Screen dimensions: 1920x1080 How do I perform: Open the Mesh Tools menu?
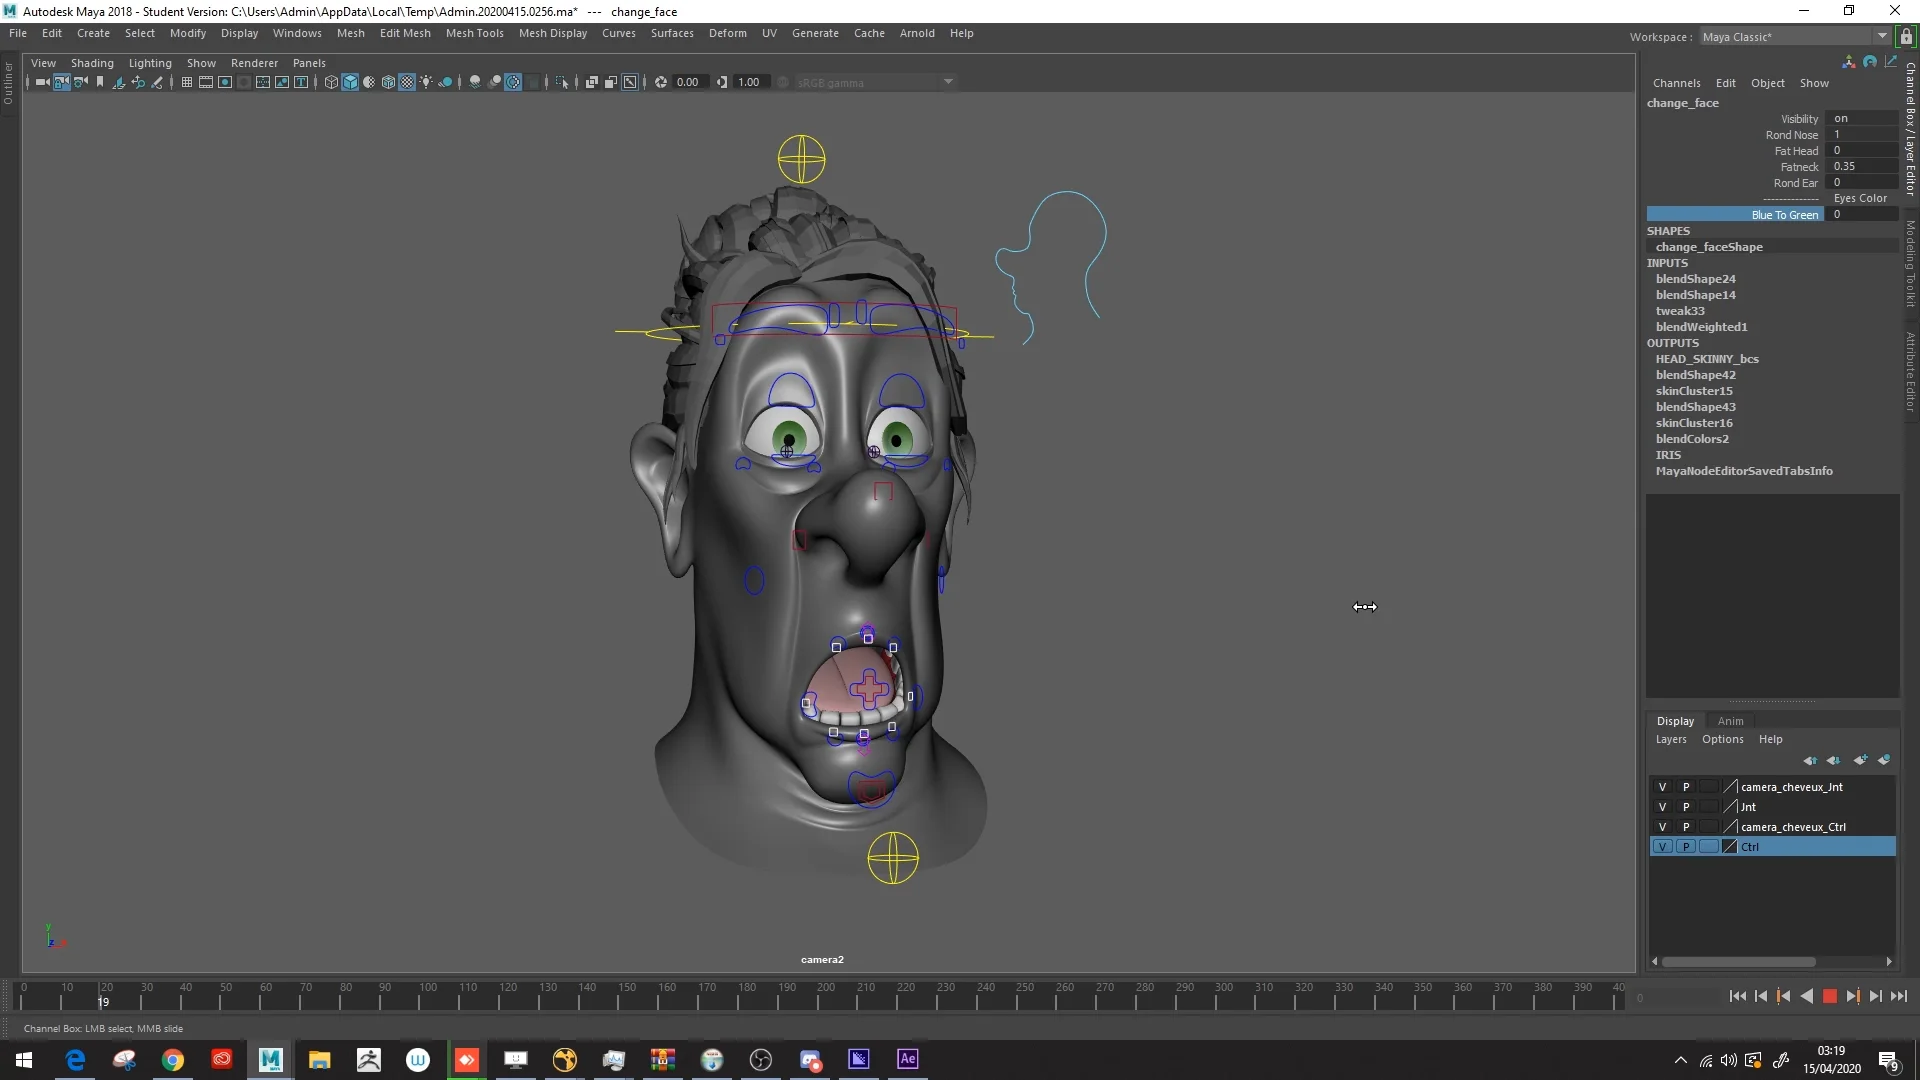[x=474, y=33]
